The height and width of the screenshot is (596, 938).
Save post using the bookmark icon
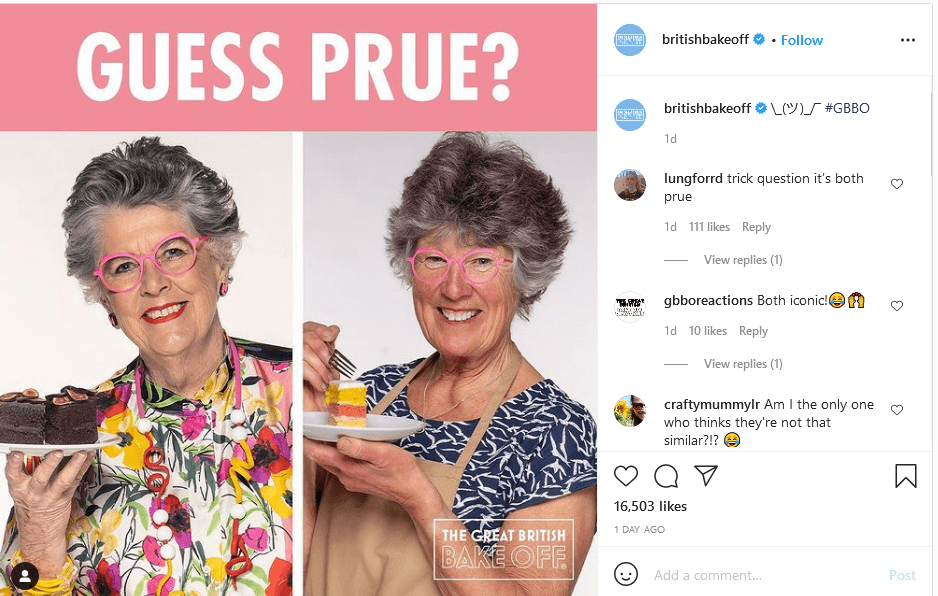[906, 476]
